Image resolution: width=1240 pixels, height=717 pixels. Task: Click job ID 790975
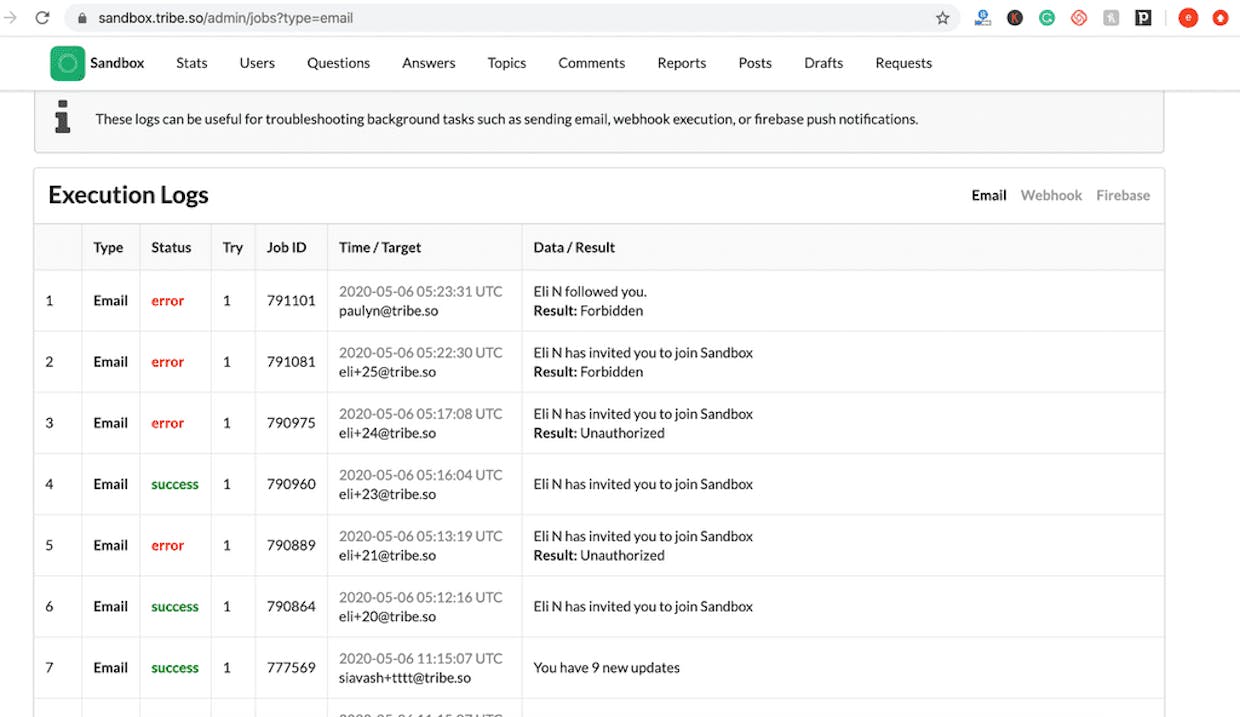[291, 423]
